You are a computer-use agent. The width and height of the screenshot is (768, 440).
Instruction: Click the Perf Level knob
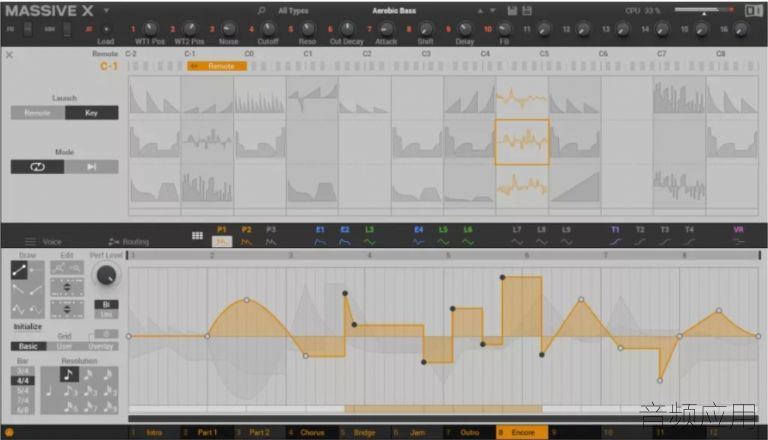coord(106,276)
